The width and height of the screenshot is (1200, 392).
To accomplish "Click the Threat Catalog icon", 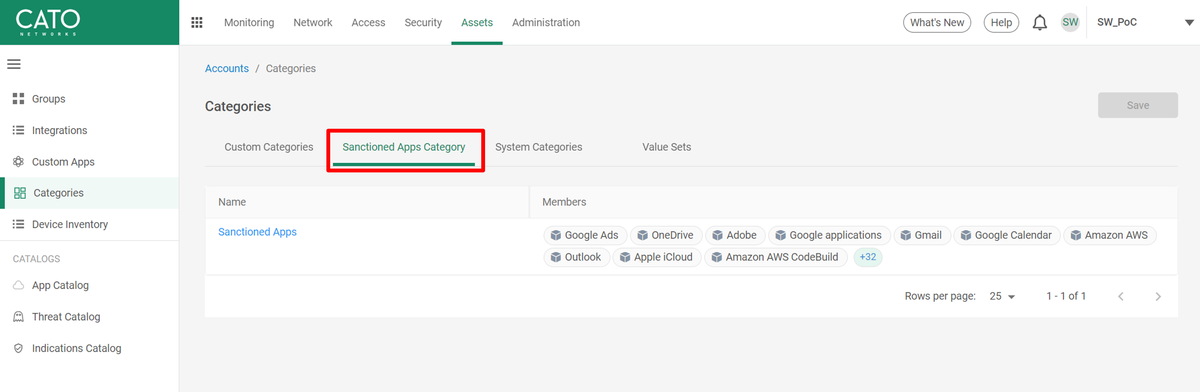I will [18, 317].
